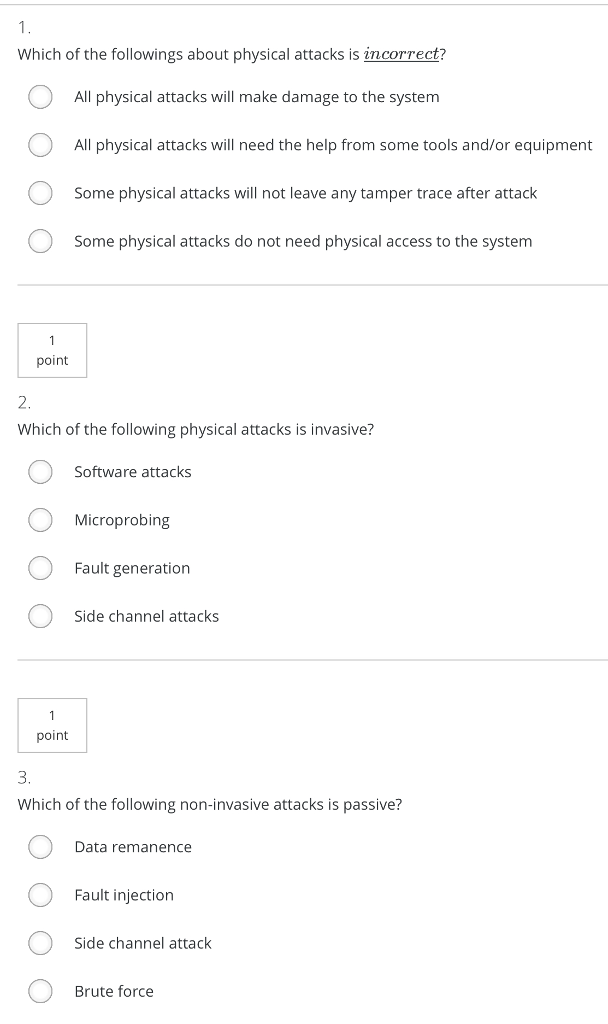Select 'will not leave any tamper trace' option
Image resolution: width=608 pixels, height=1024 pixels.
40,193
